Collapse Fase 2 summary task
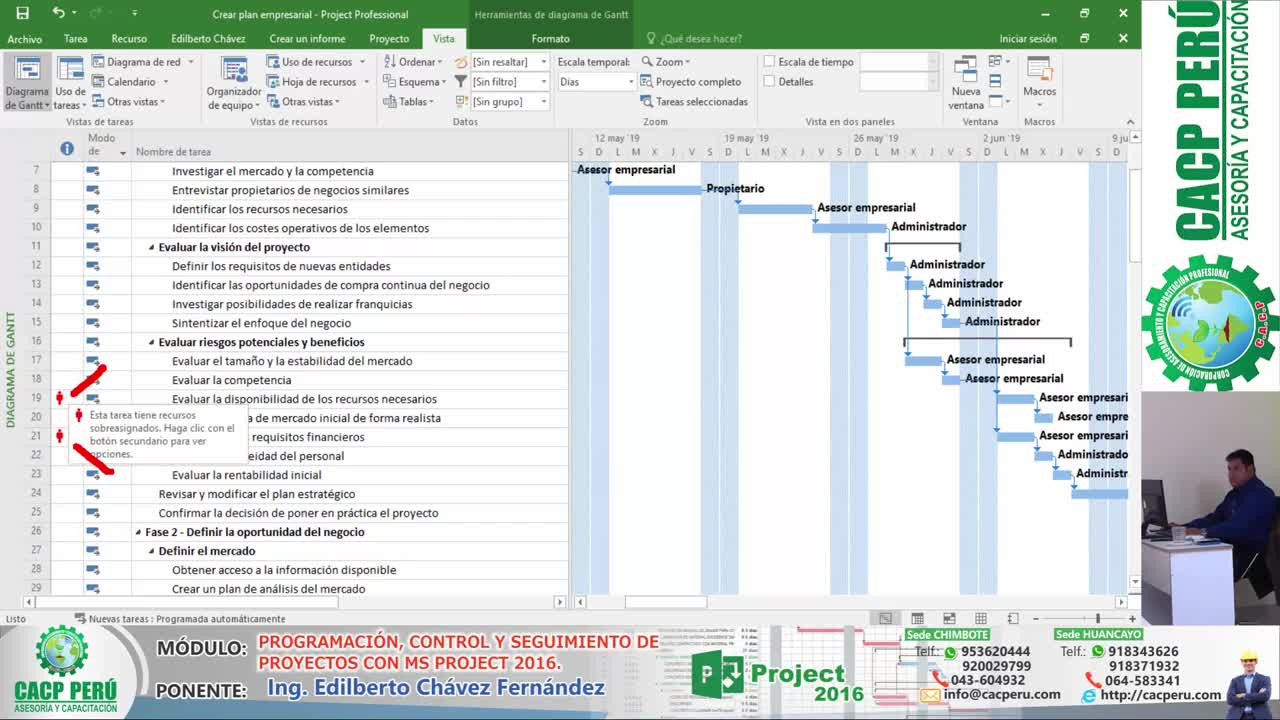The width and height of the screenshot is (1280, 720). pos(139,532)
